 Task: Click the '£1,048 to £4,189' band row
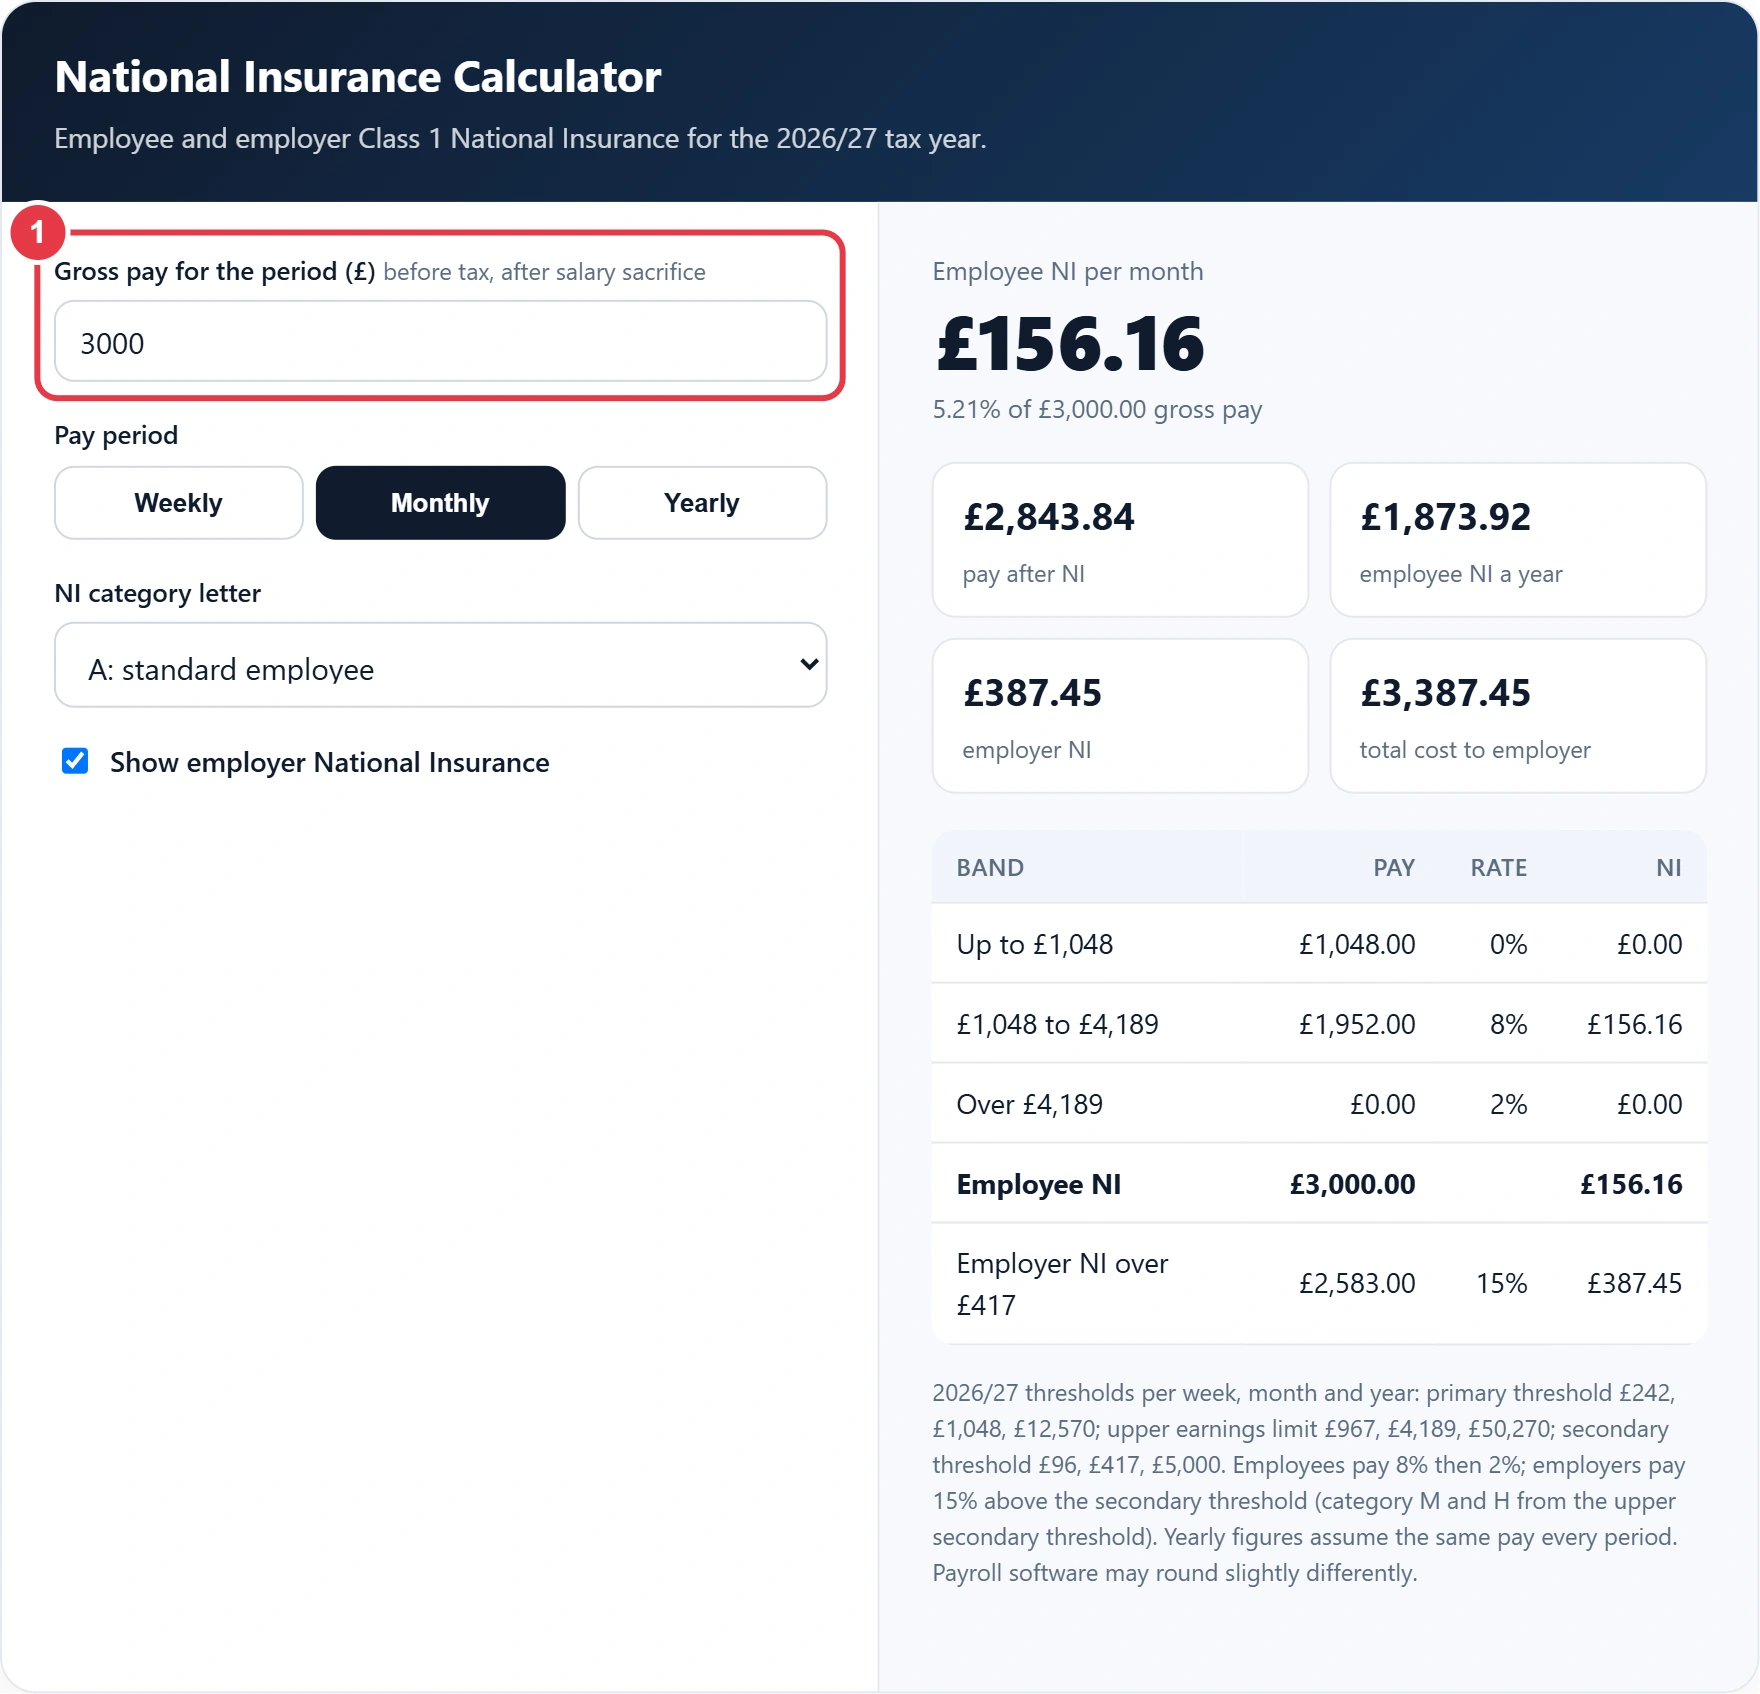click(x=1319, y=1024)
